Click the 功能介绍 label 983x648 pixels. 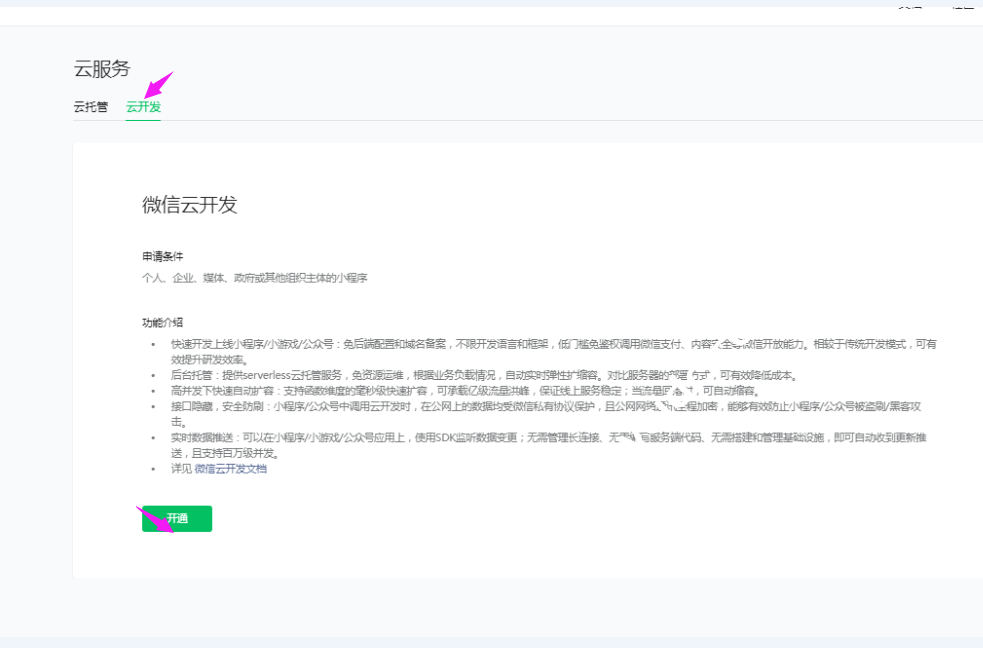pos(162,323)
